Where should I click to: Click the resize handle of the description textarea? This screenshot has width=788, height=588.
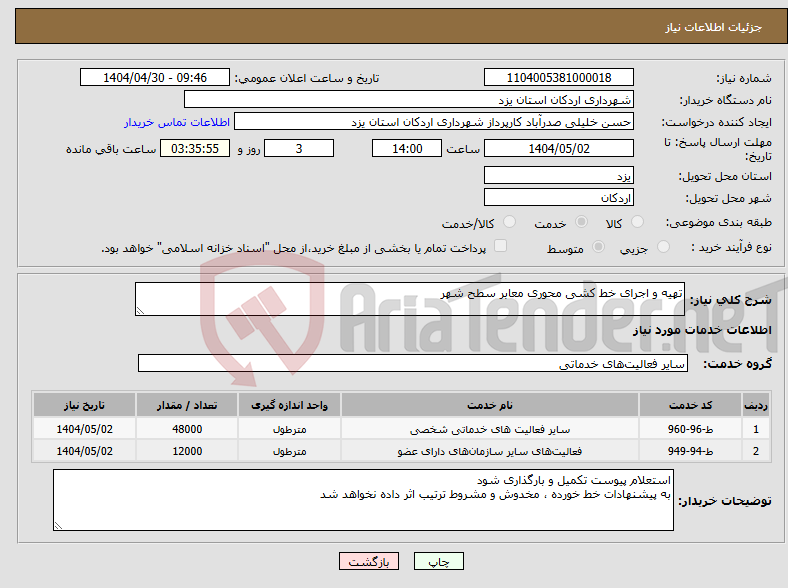[140, 311]
